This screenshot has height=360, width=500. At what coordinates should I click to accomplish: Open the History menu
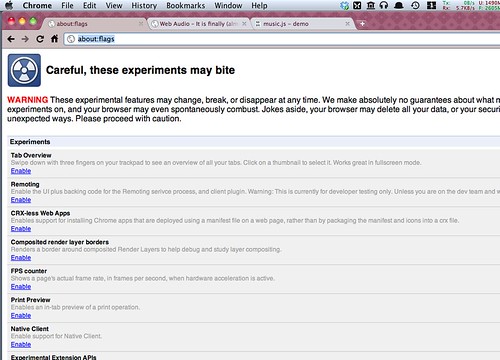tap(144, 5)
